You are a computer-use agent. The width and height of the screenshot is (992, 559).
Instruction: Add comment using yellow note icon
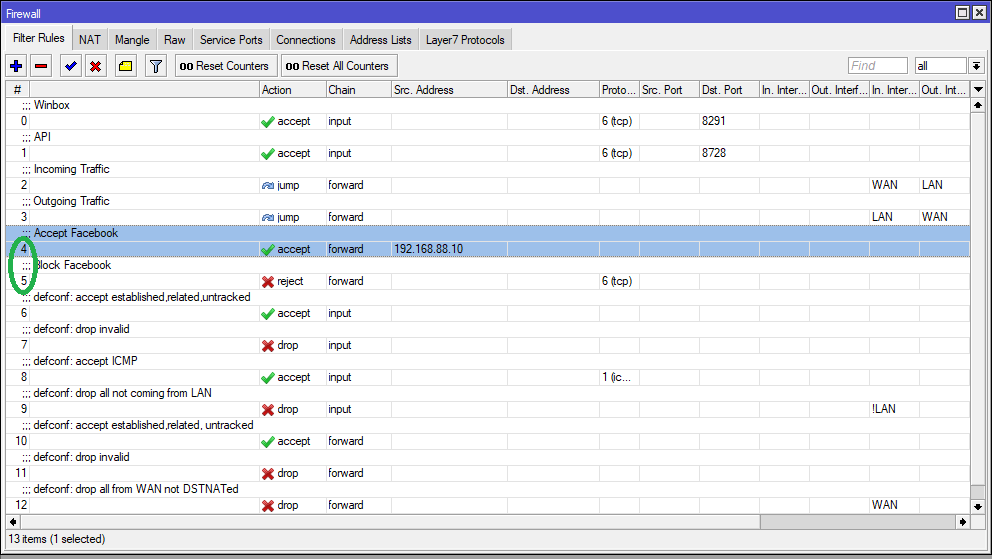125,66
